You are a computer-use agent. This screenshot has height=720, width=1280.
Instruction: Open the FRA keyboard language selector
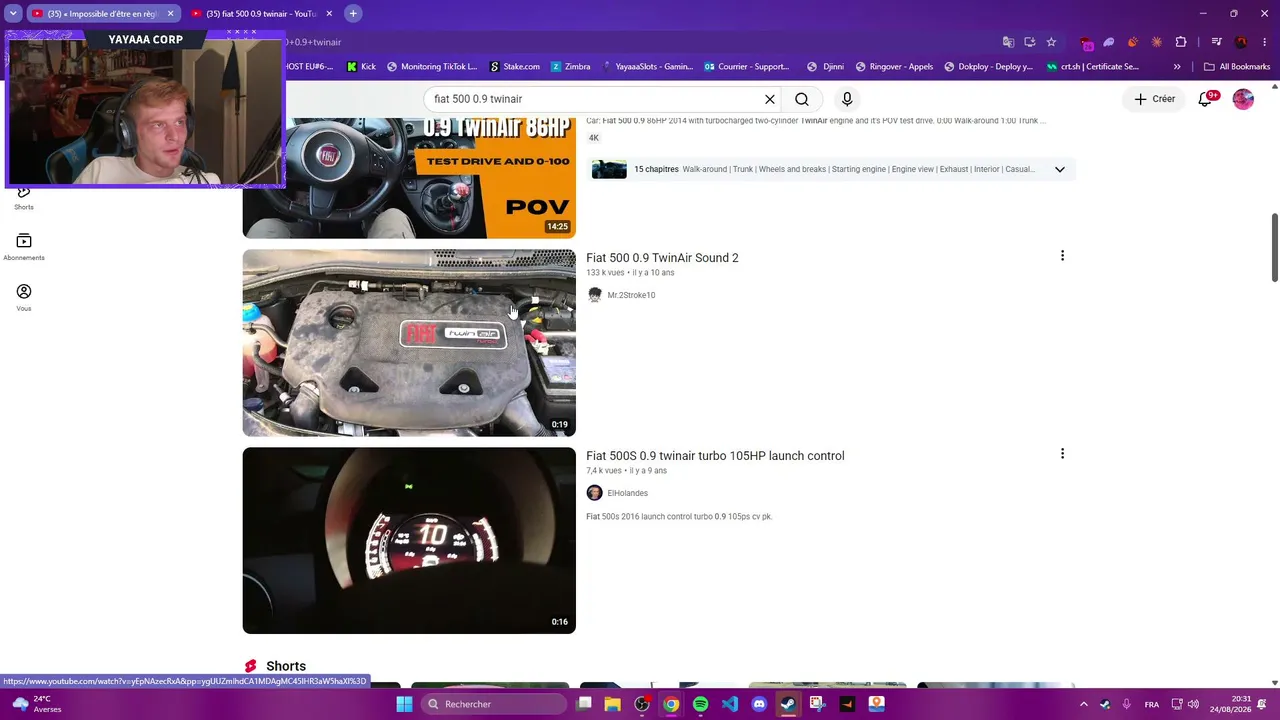point(1152,704)
